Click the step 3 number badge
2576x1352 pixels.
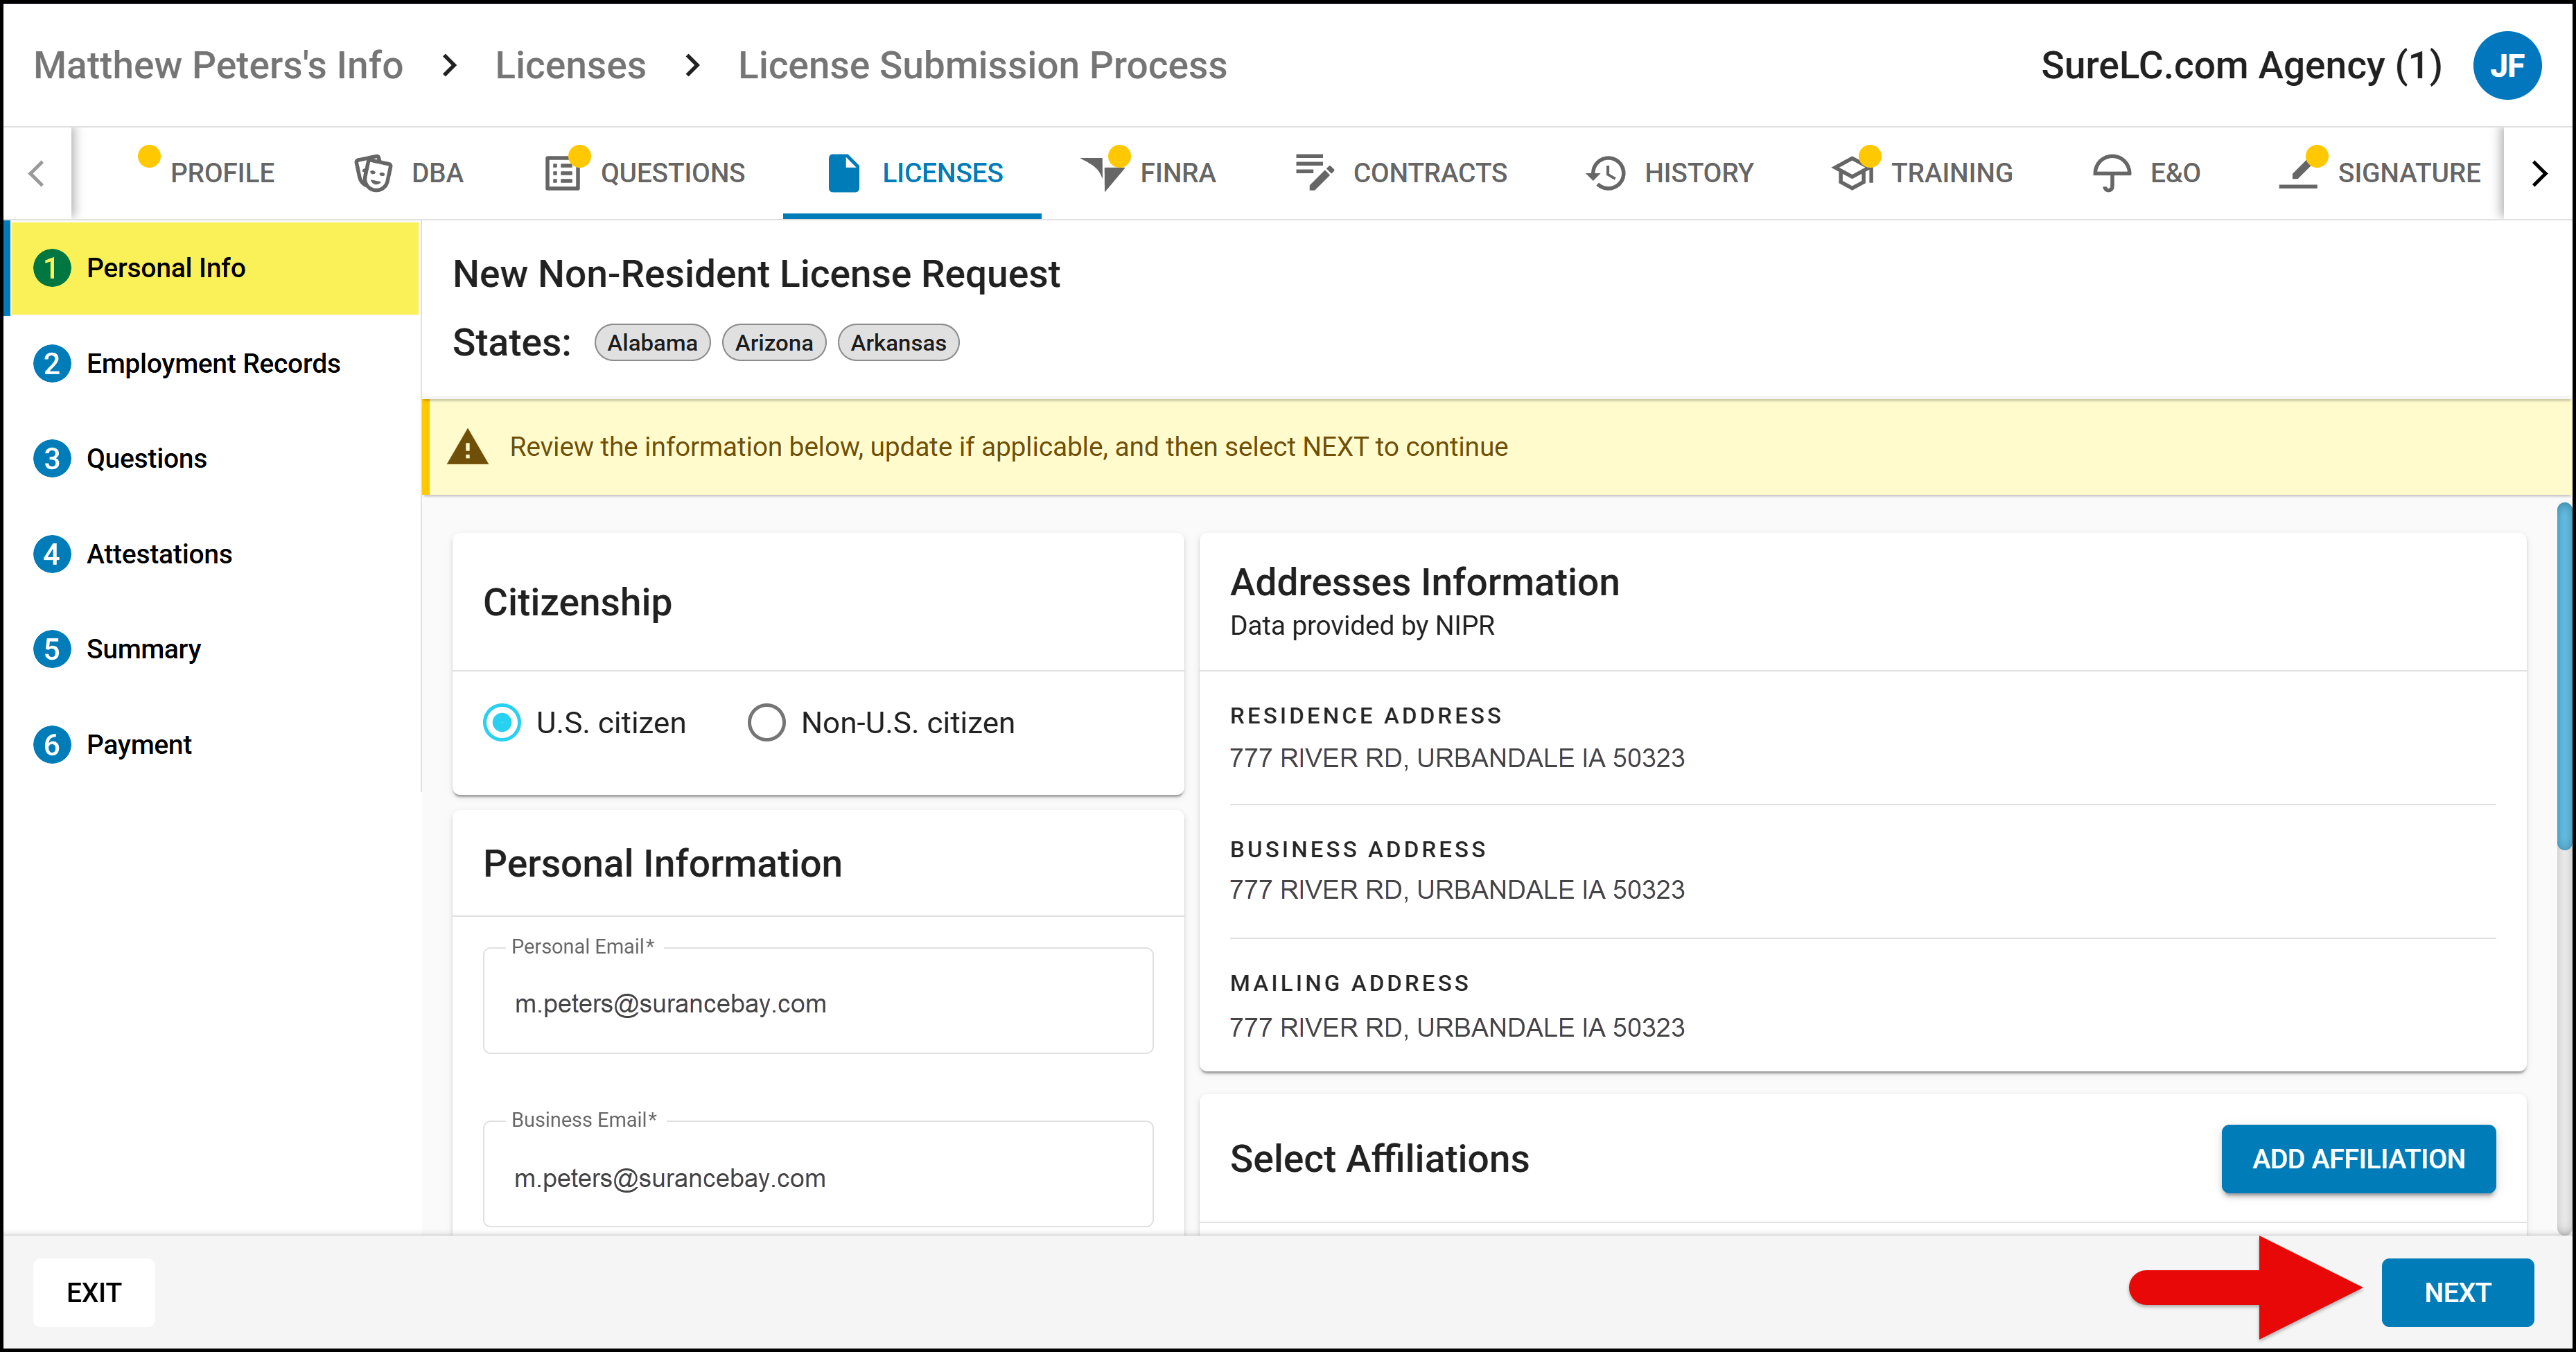coord(52,459)
